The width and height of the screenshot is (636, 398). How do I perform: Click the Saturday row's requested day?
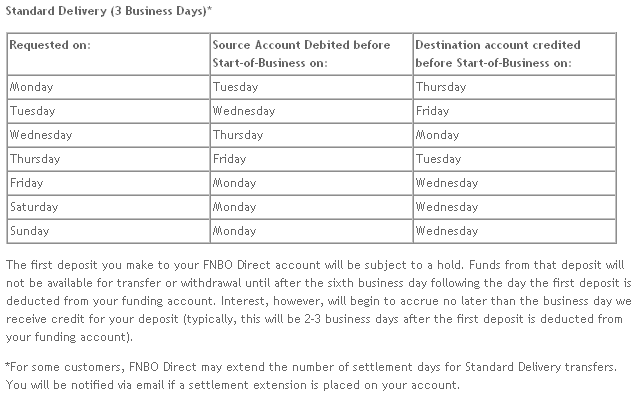(x=108, y=207)
